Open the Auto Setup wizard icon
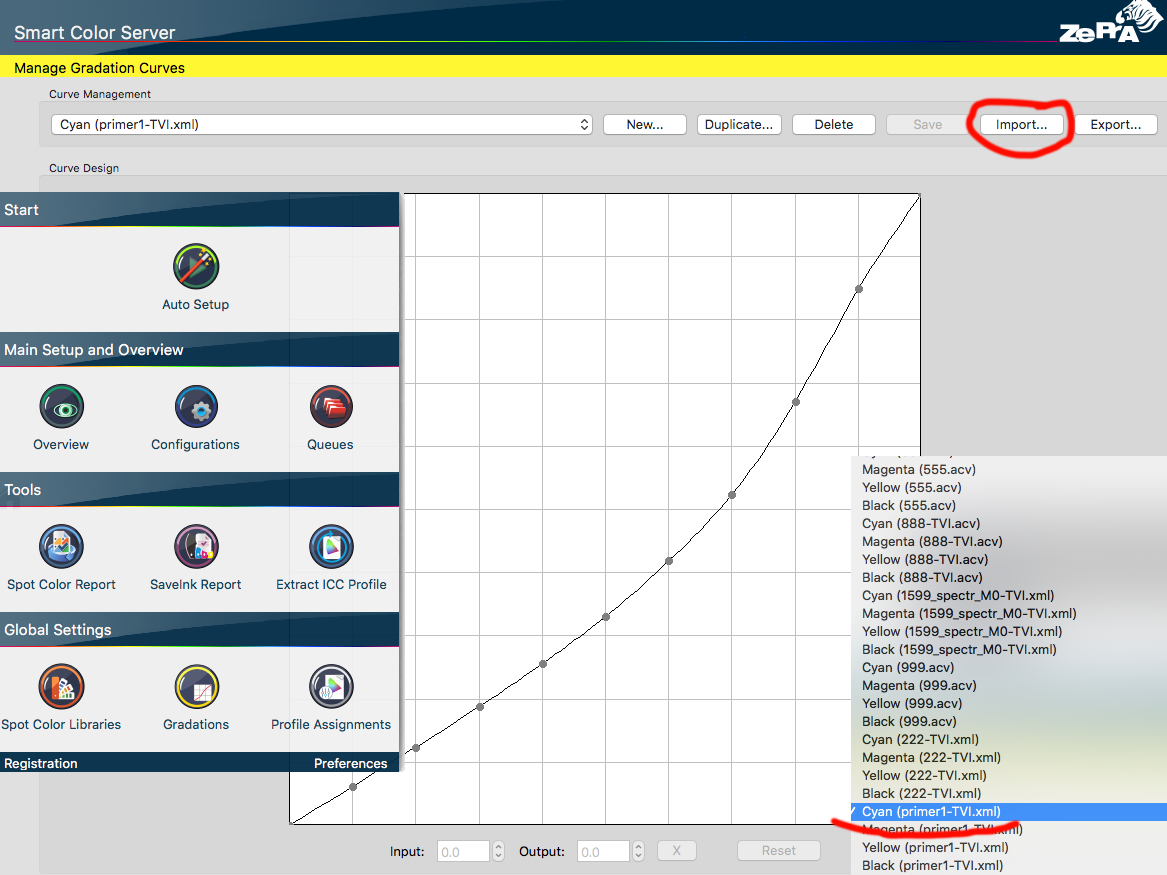Viewport: 1167px width, 875px height. [196, 266]
